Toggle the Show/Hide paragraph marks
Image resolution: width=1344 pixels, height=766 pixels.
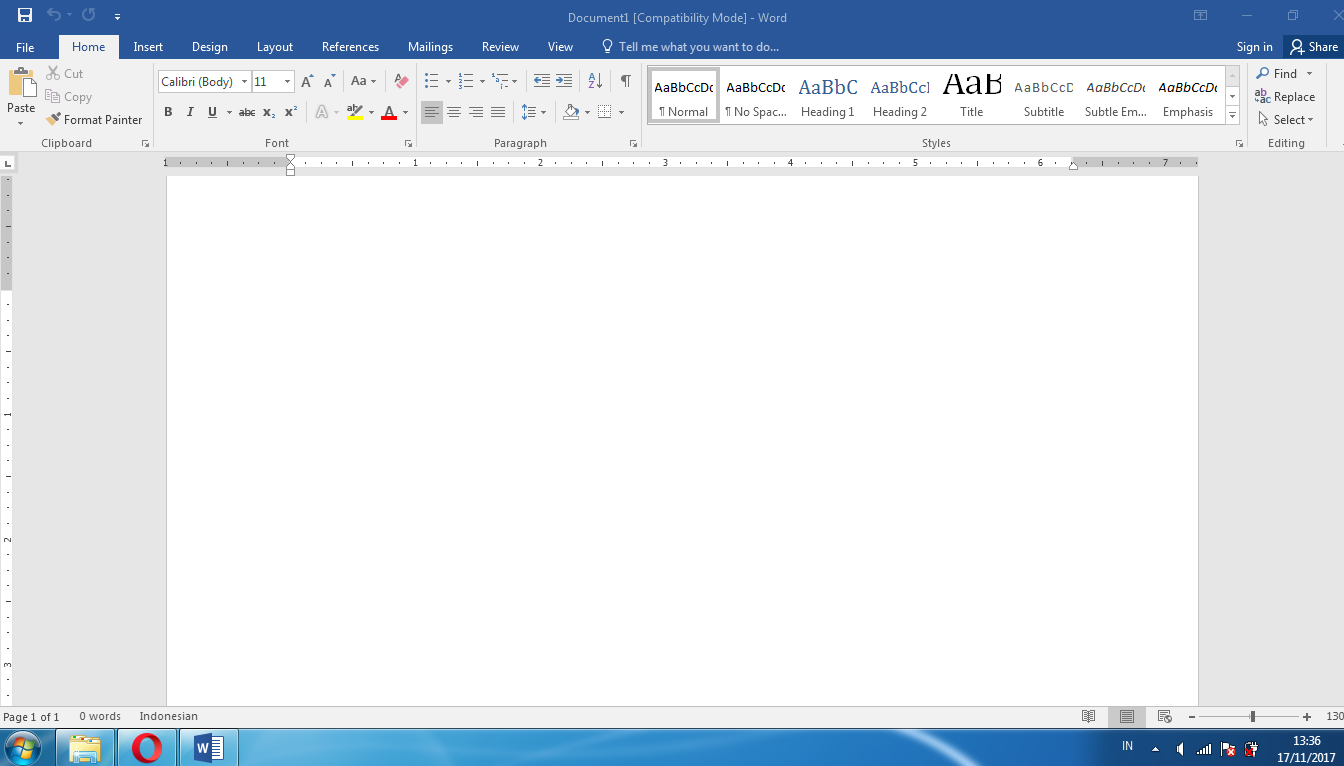click(626, 81)
